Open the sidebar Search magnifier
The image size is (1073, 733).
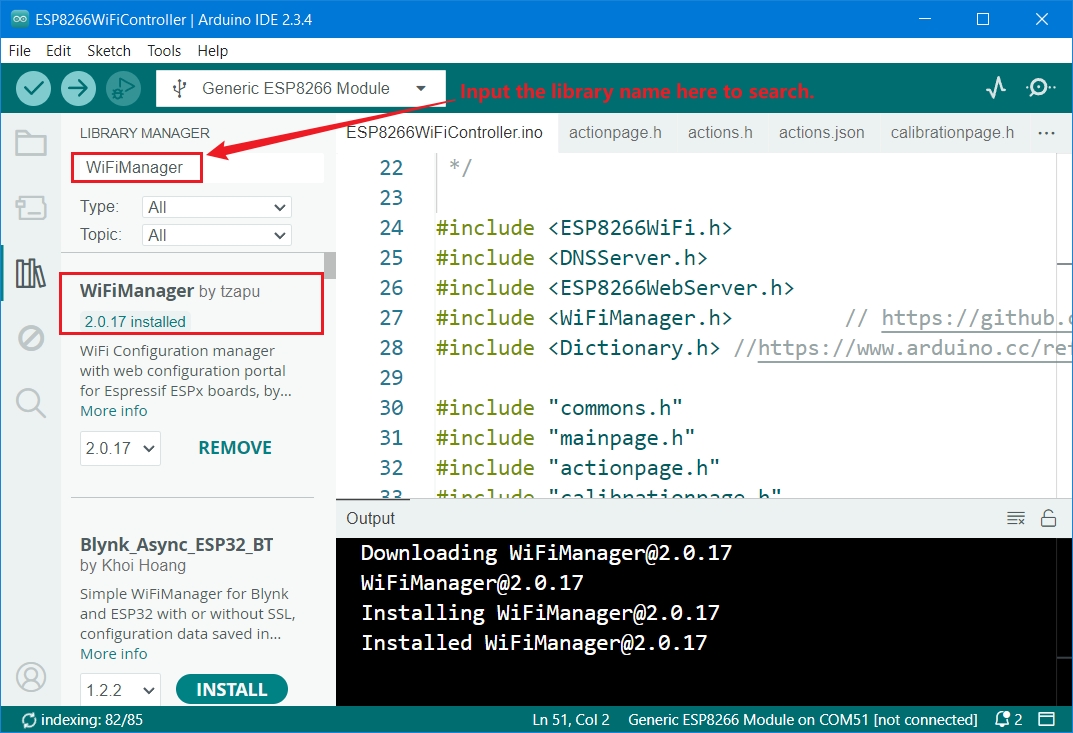tap(31, 403)
